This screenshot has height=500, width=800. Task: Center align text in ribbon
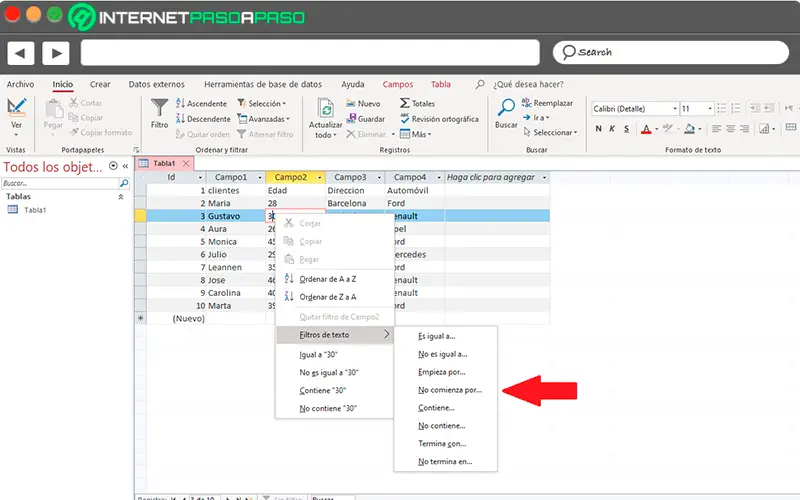731,129
